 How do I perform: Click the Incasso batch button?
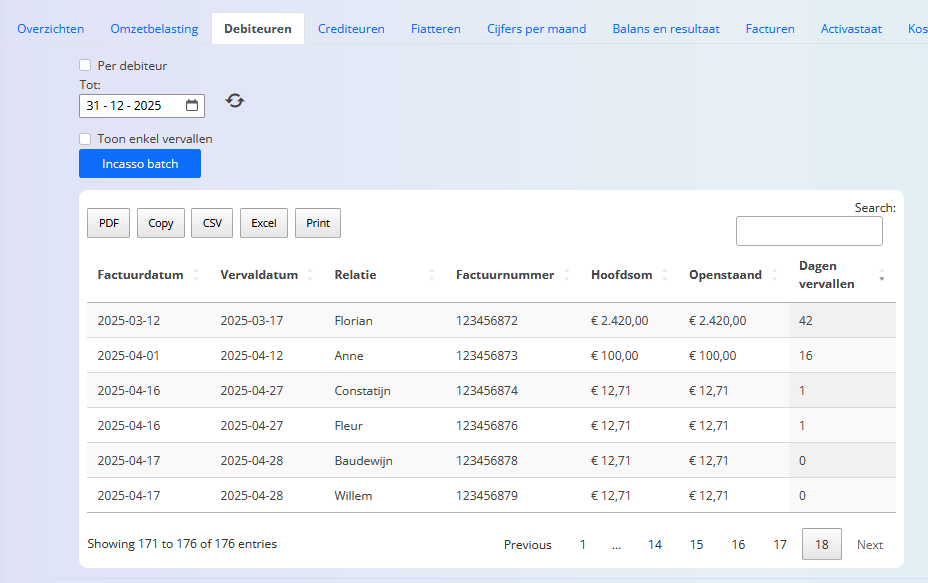[140, 163]
